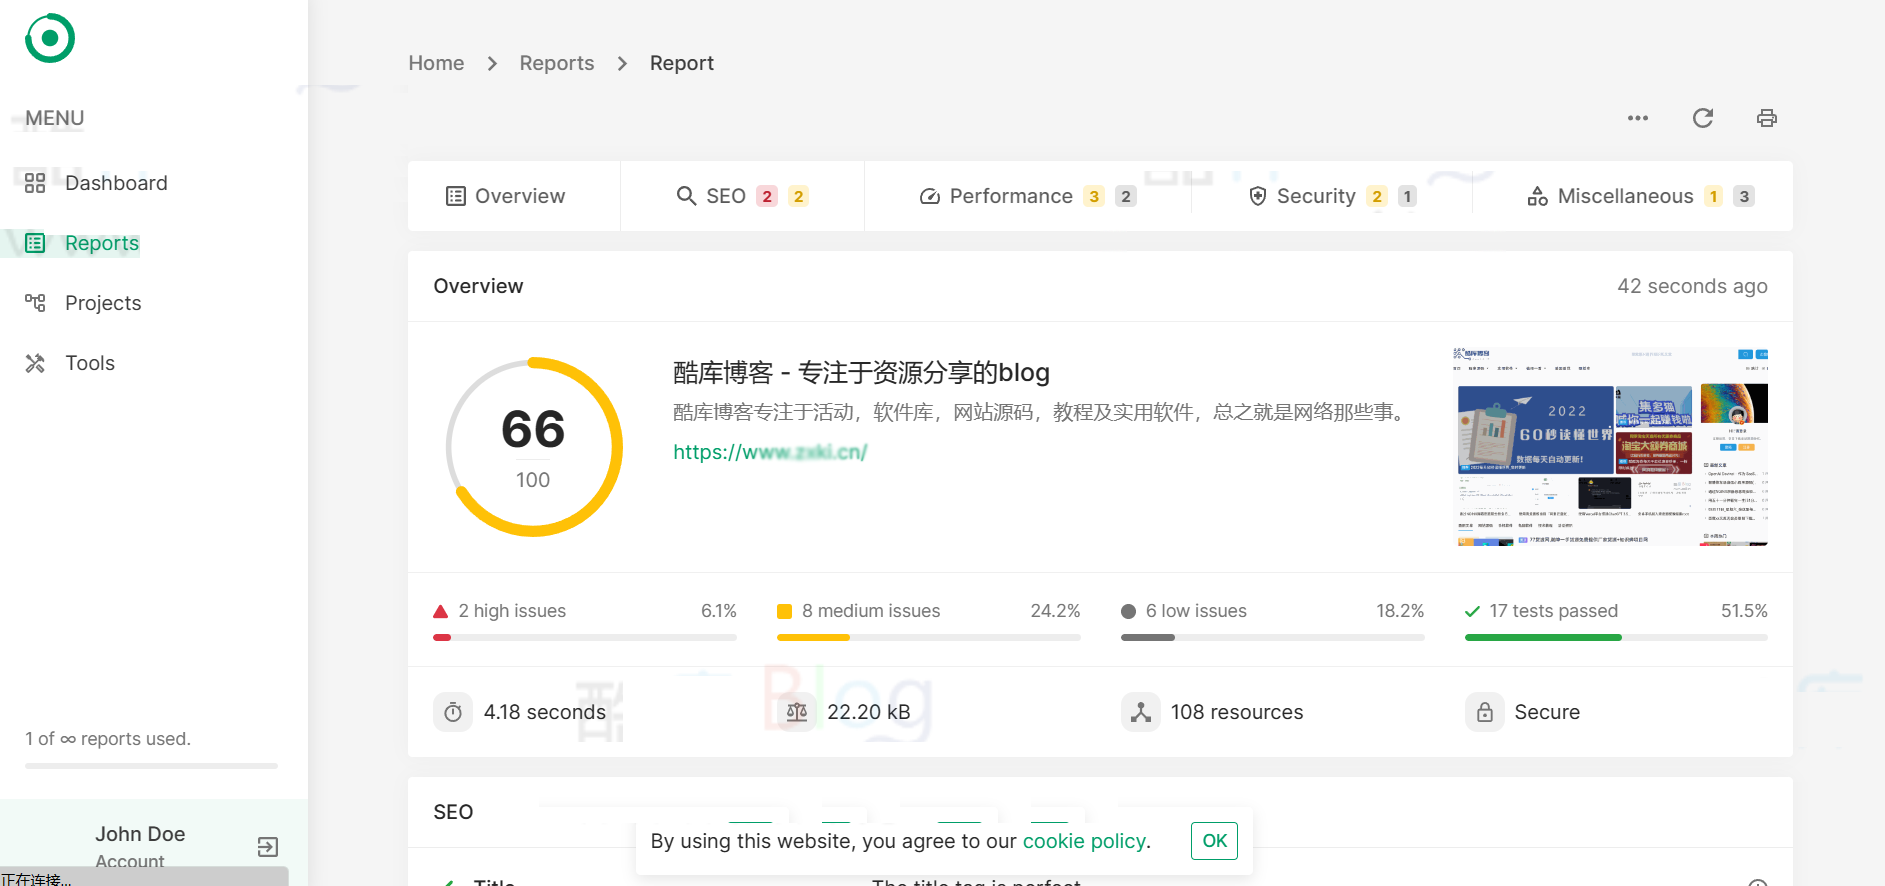Open the website screenshot thumbnail
This screenshot has width=1885, height=886.
[1610, 447]
